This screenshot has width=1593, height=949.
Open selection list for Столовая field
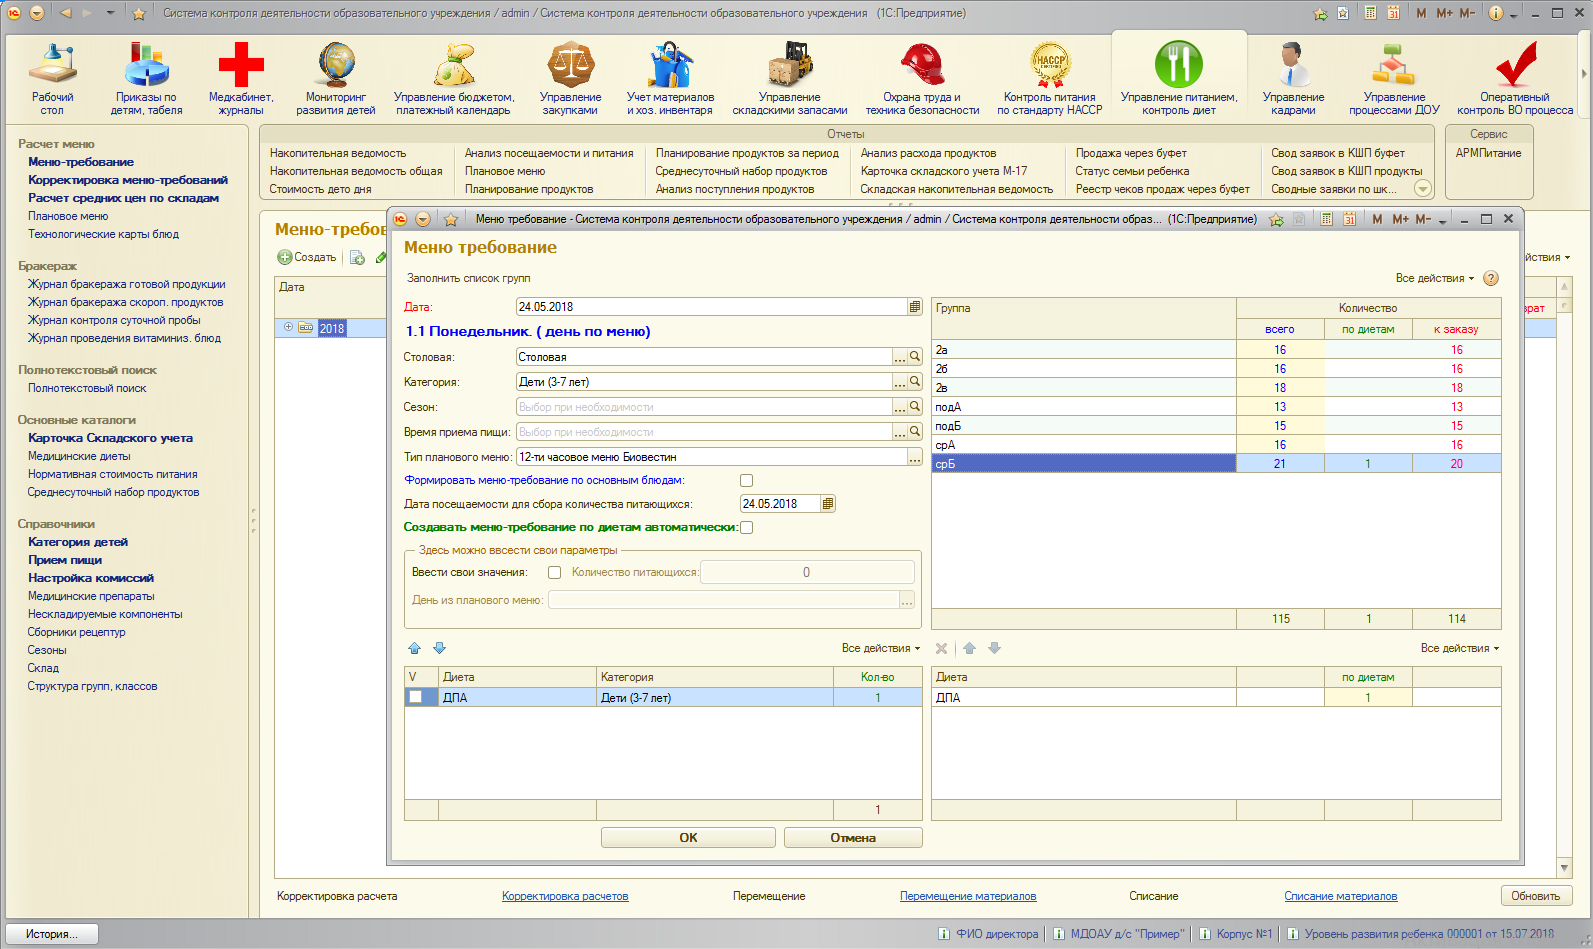tap(900, 357)
